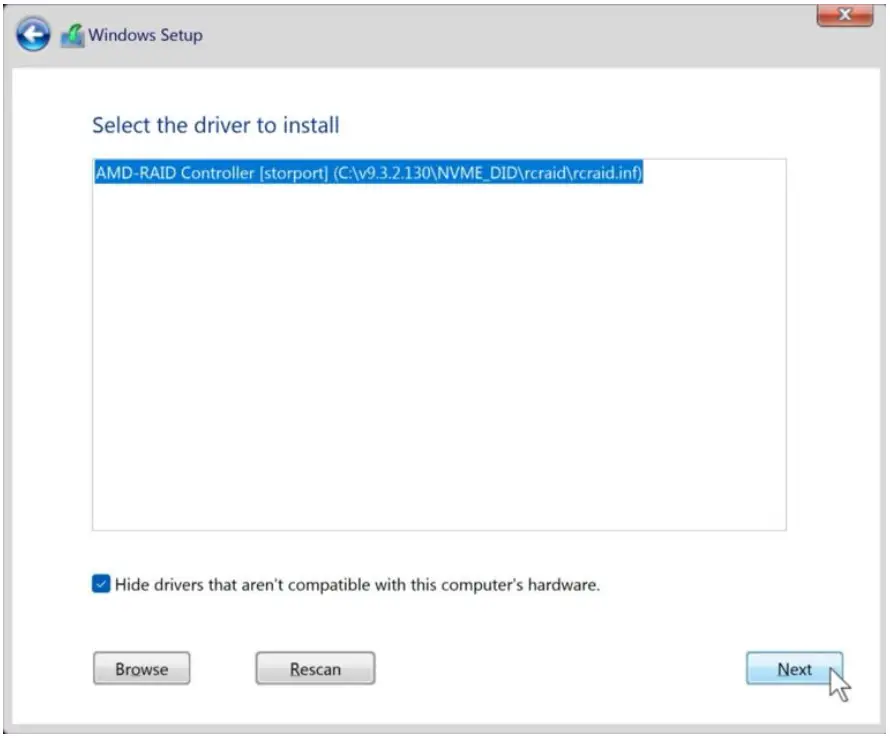Rescan for drivers
The height and width of the screenshot is (738, 890).
315,669
